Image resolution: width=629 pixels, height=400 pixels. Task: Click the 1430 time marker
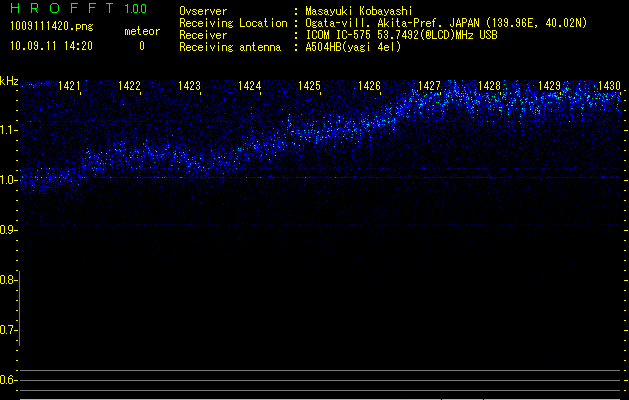coord(609,87)
